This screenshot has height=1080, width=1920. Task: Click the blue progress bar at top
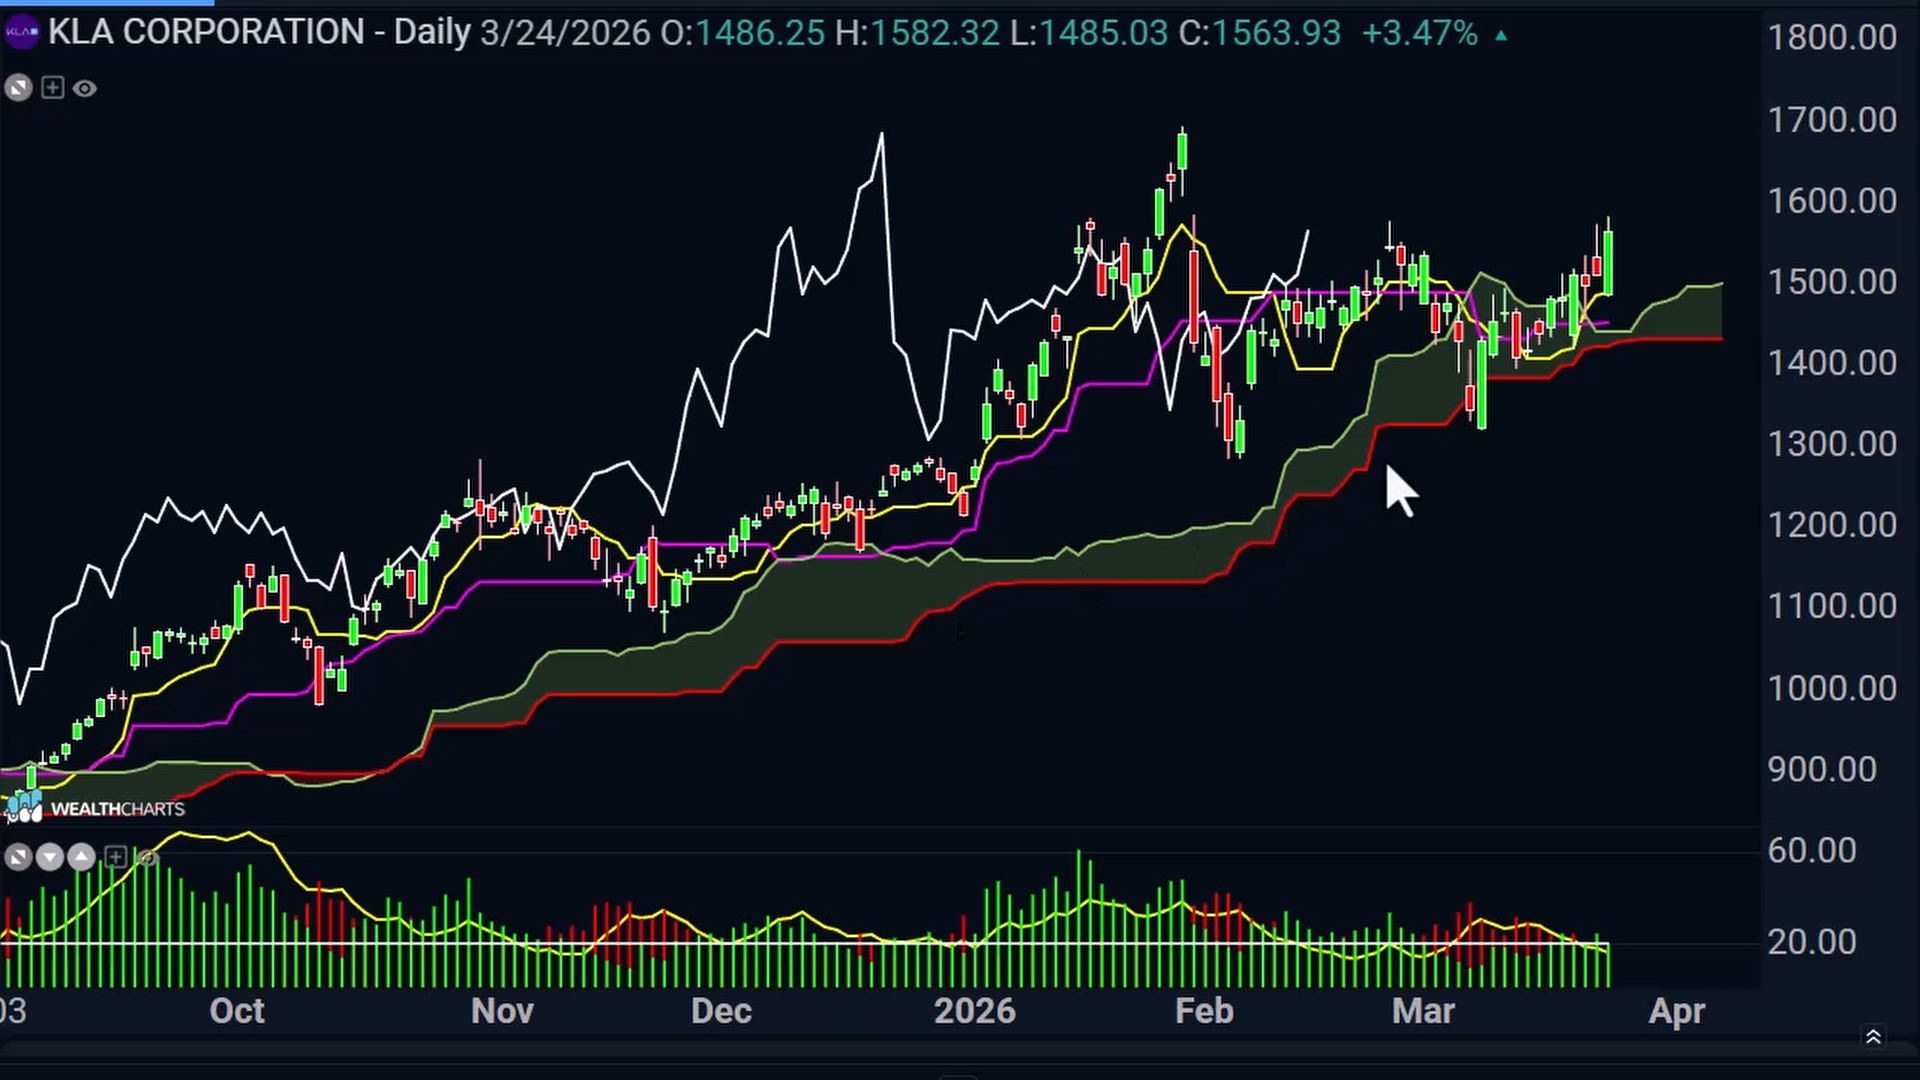(107, 3)
